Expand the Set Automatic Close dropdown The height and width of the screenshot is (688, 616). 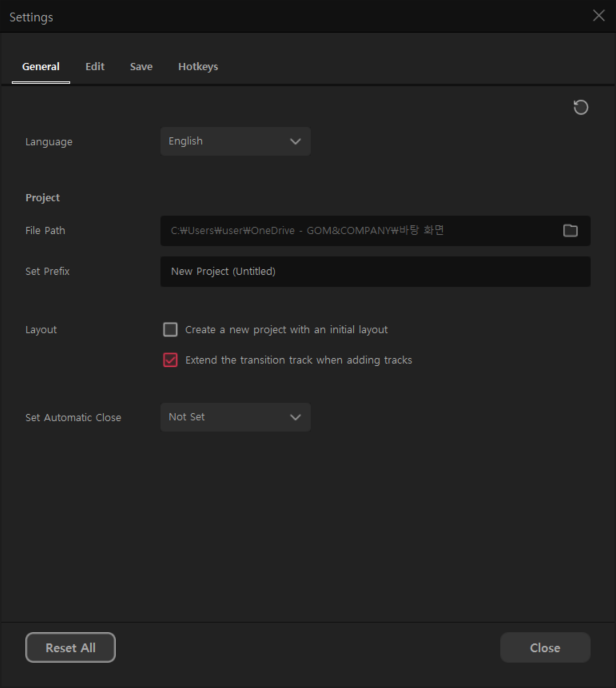[x=235, y=417]
